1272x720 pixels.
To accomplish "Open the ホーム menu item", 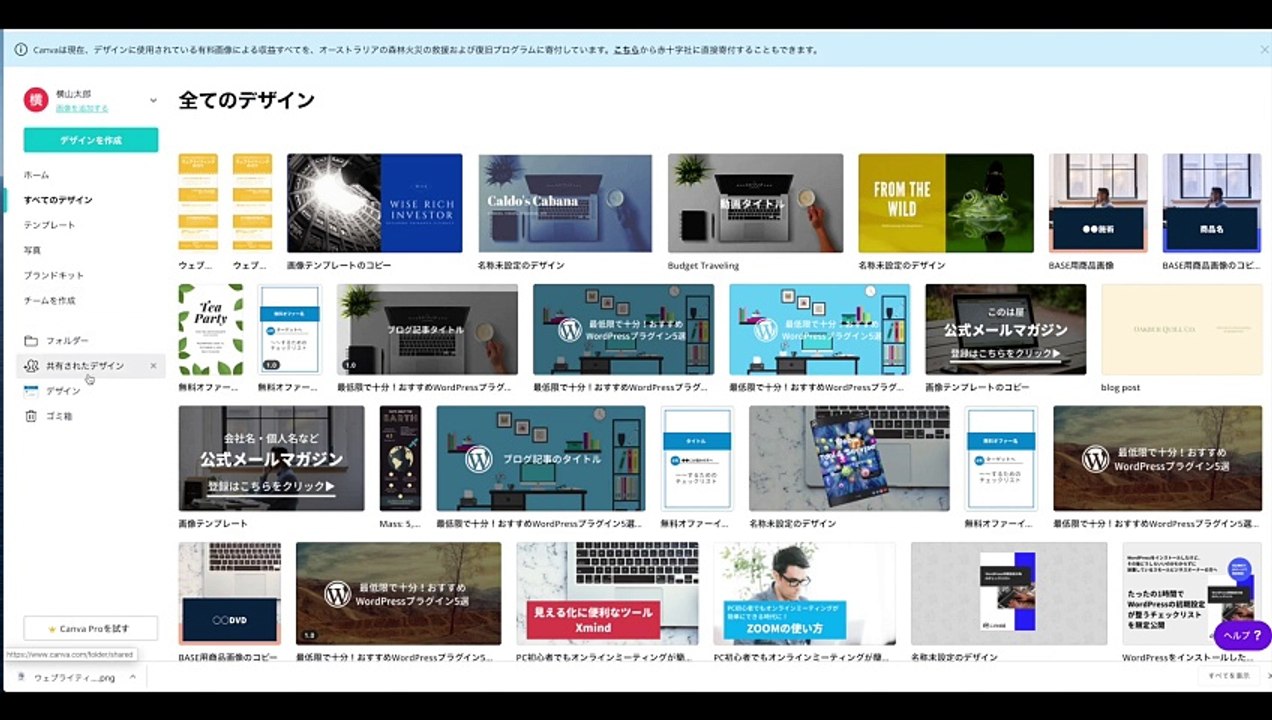I will 36,175.
